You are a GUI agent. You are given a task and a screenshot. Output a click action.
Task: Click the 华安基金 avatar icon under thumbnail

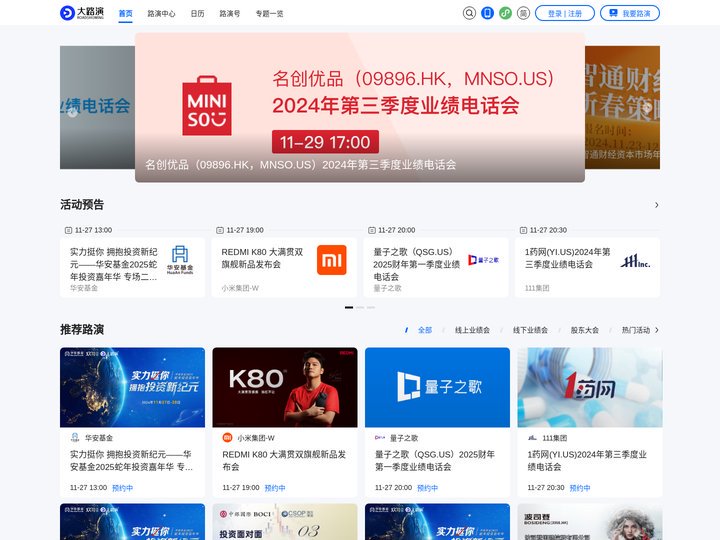tap(75, 438)
